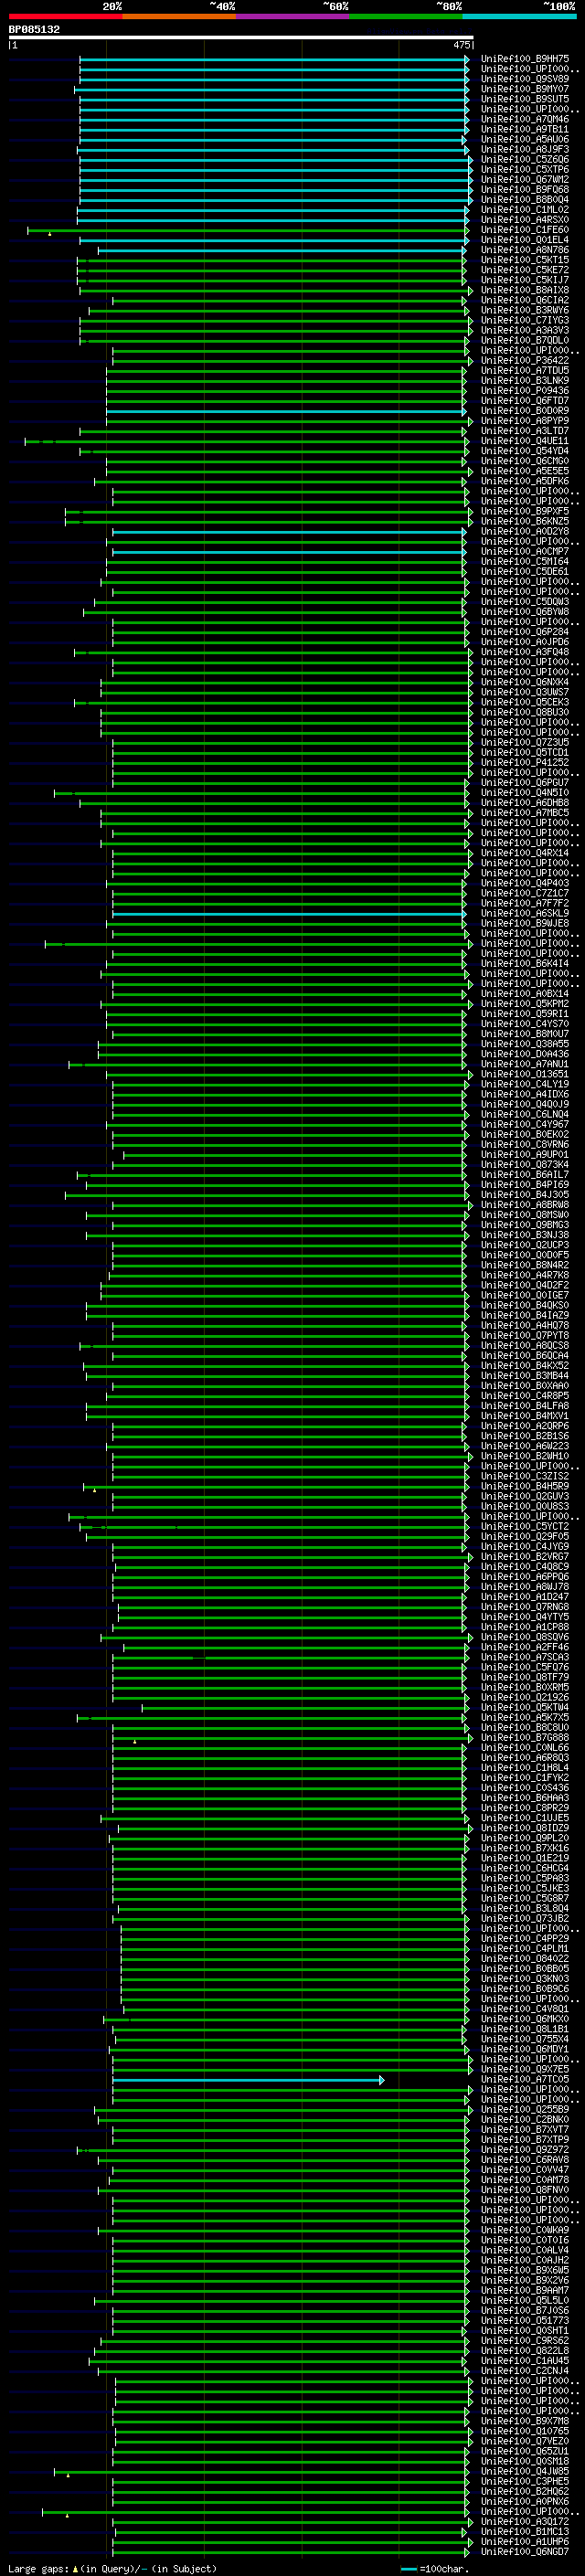Open hit UniRef100_B9HH75
The image size is (585, 2576).
point(525,59)
